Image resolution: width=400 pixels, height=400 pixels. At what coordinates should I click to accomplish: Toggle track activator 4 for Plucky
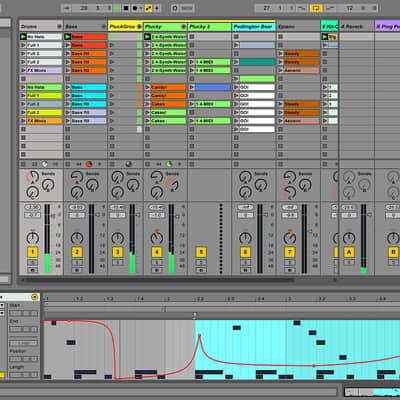click(x=157, y=252)
